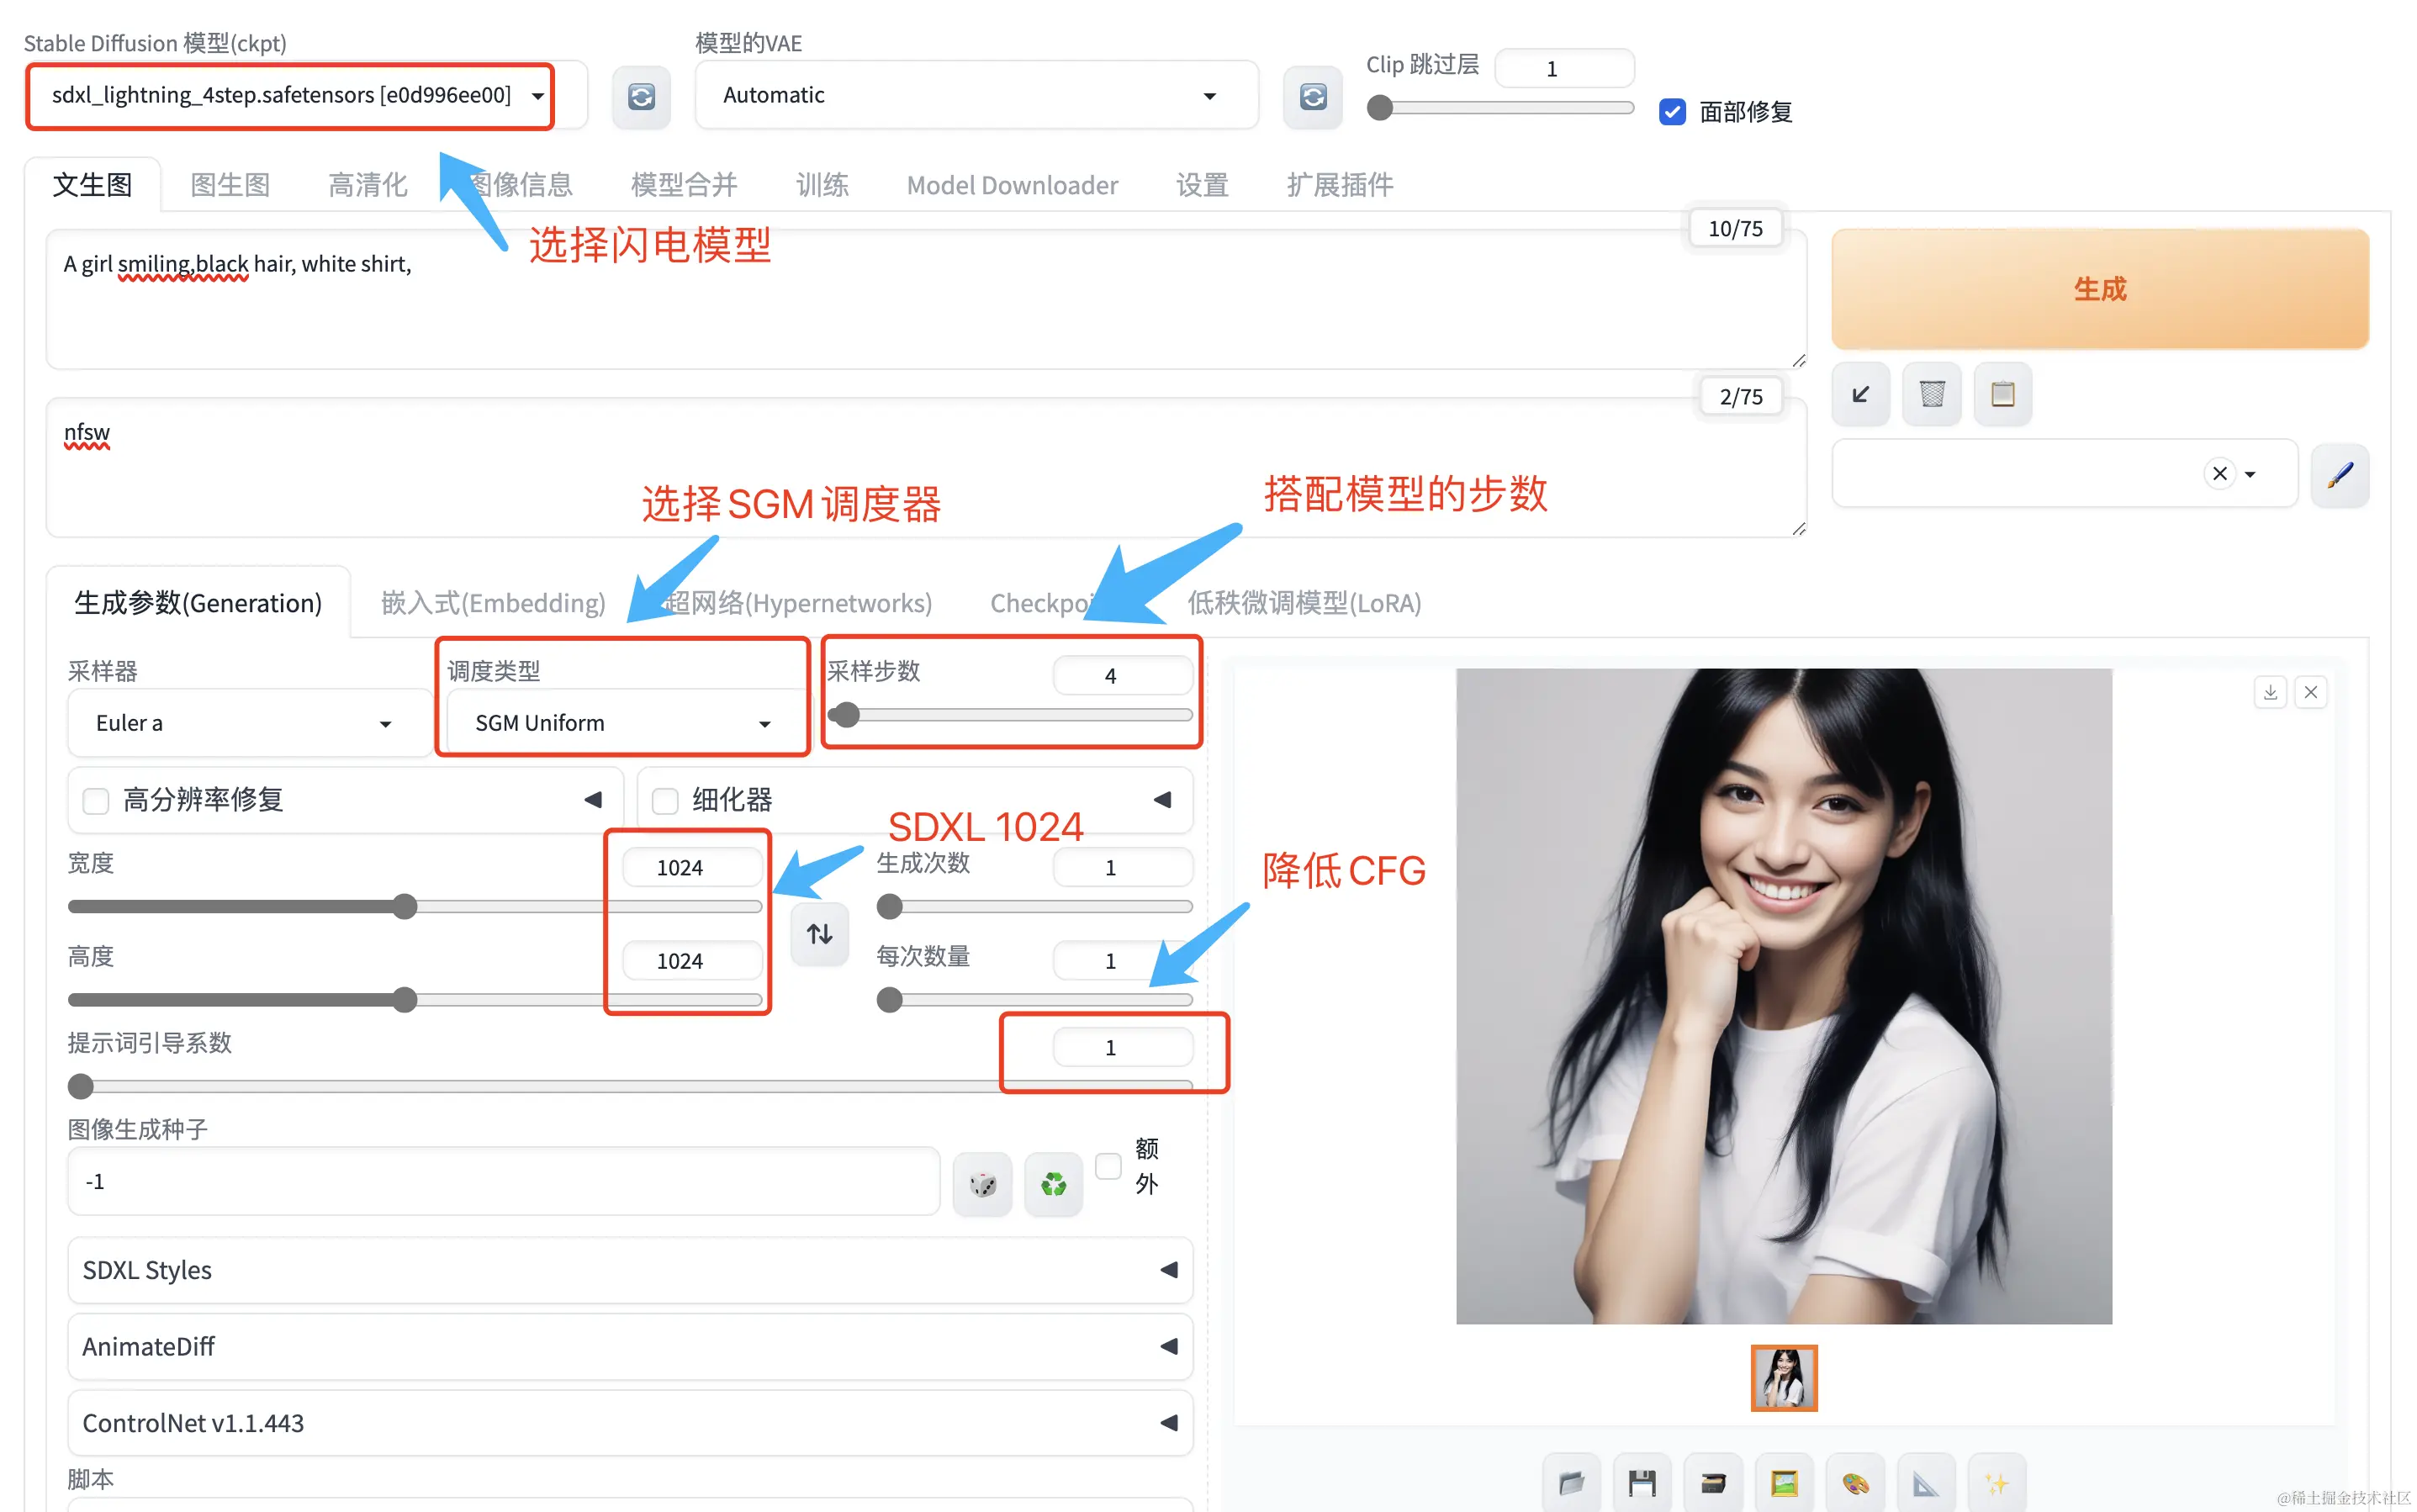Click the clipboard paste styles icon
This screenshot has height=1512, width=2417.
click(2002, 394)
